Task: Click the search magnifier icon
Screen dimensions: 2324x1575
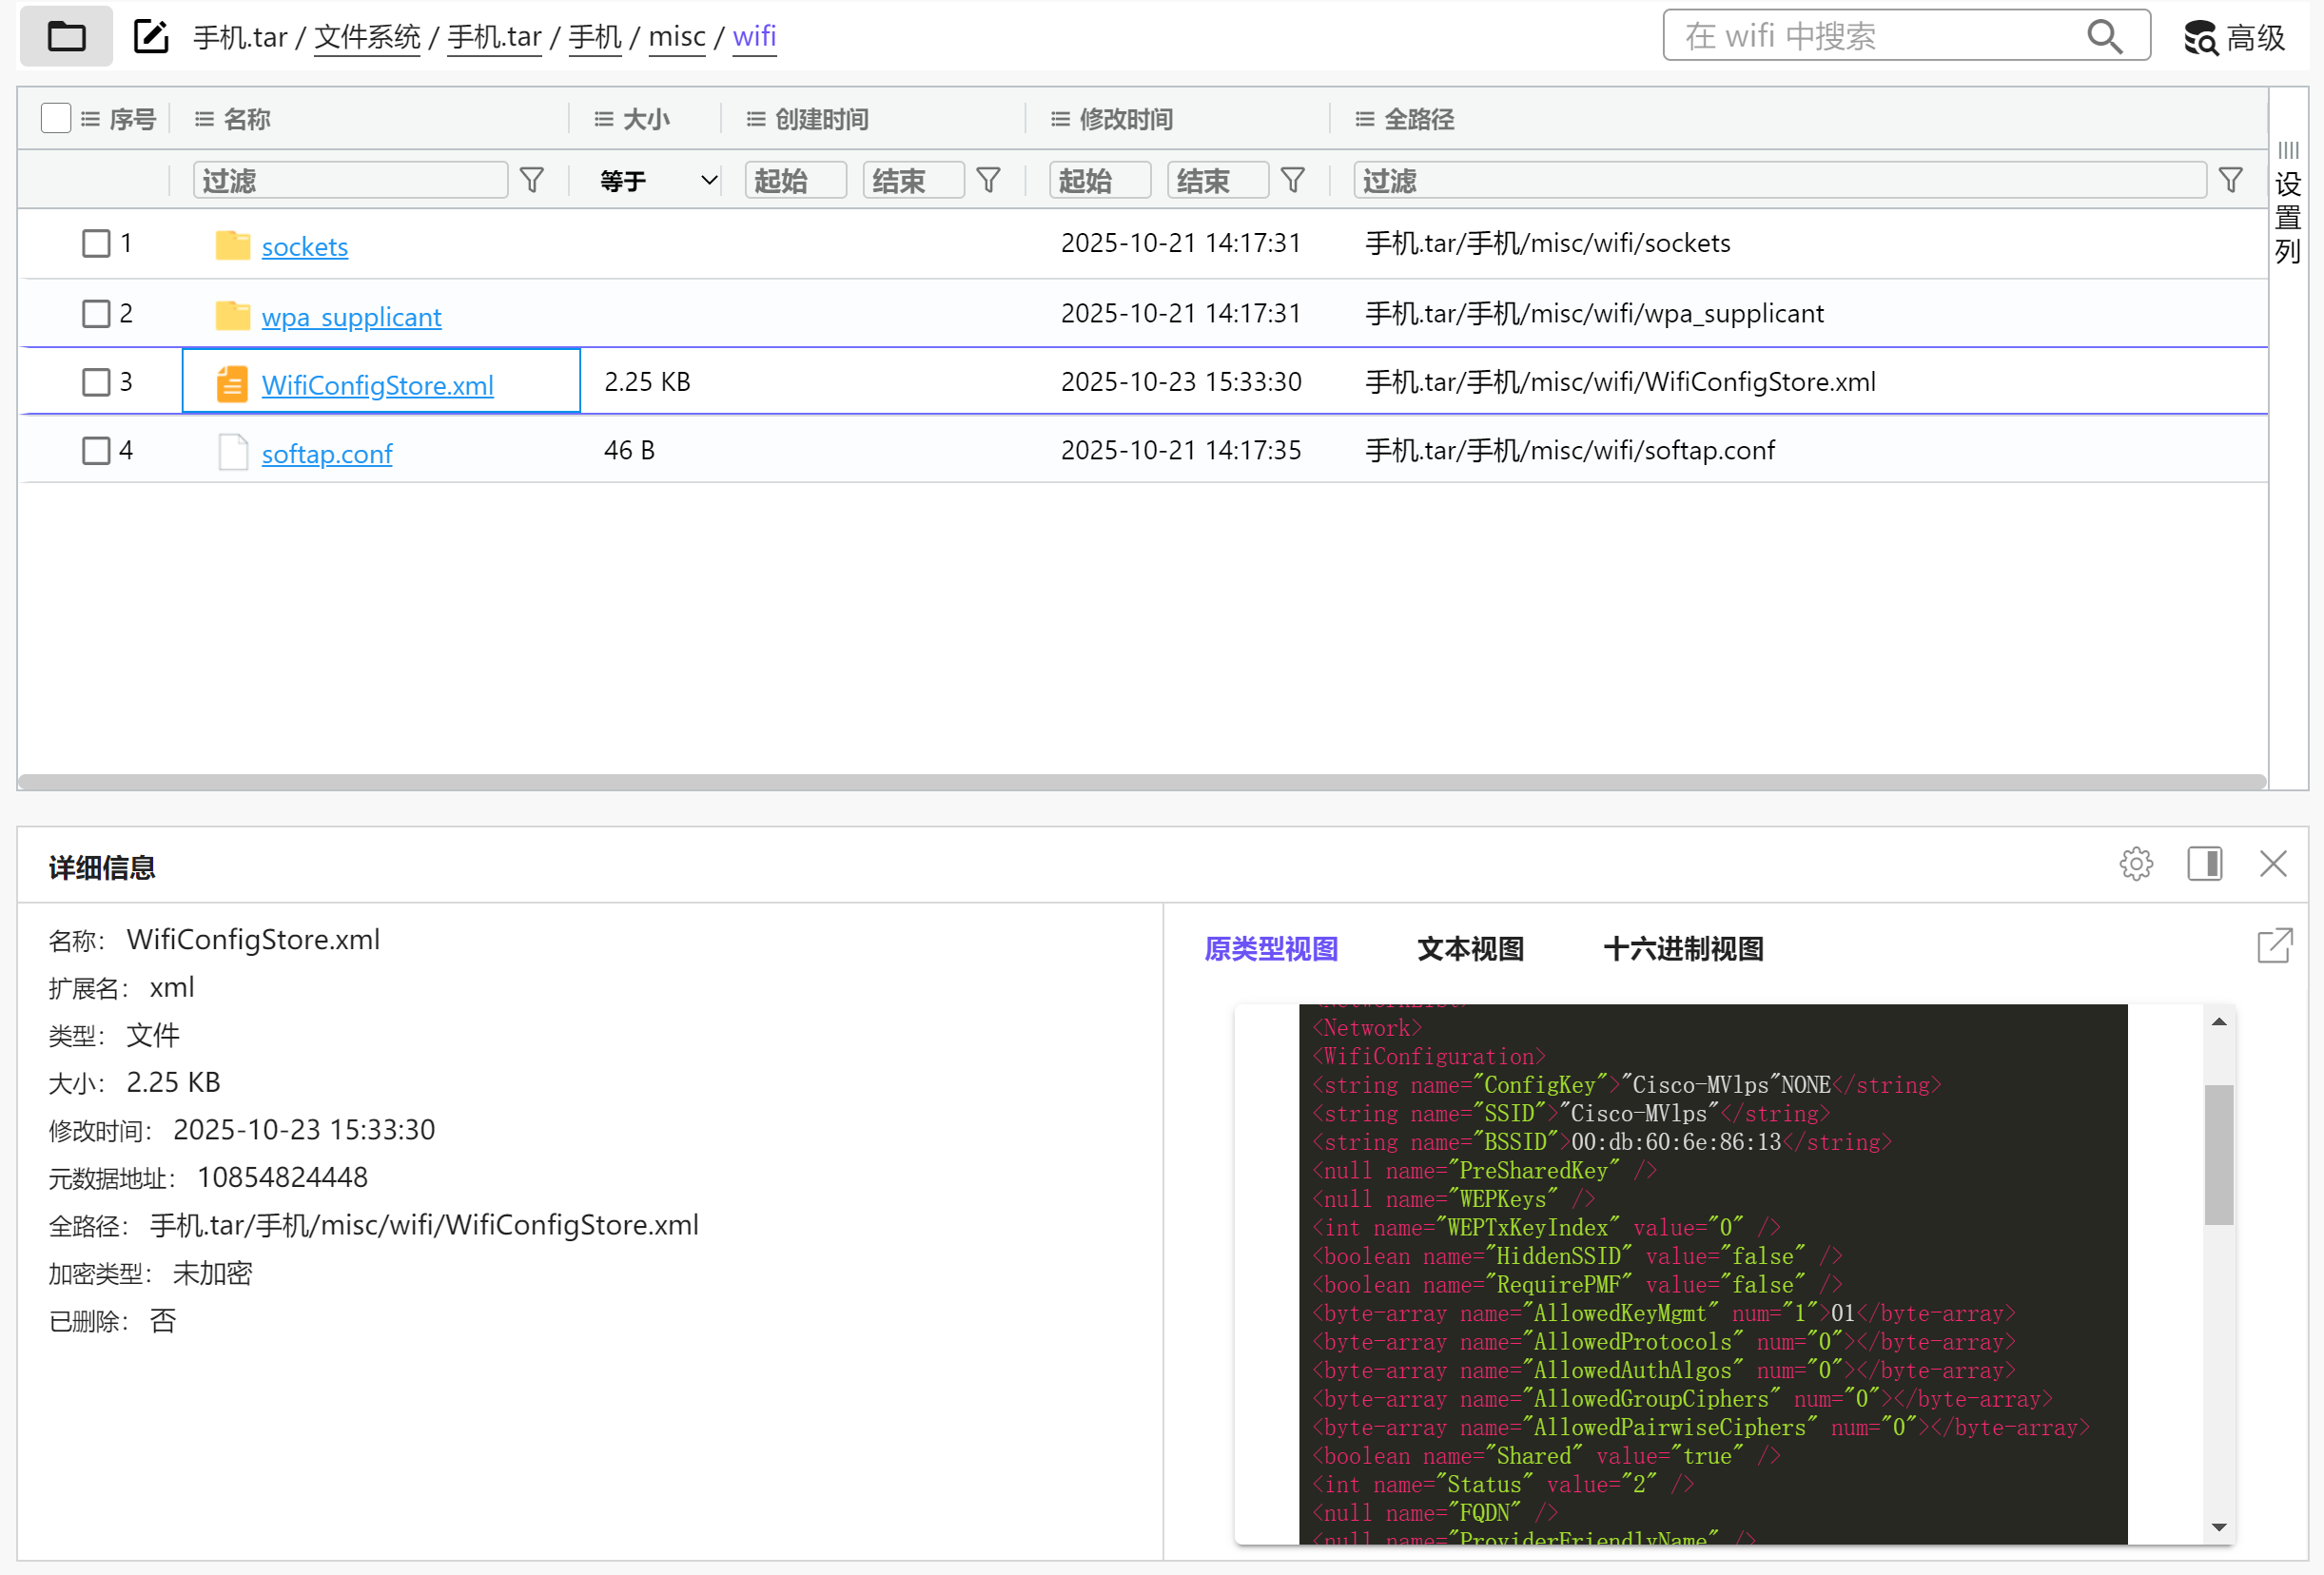Action: (2104, 37)
